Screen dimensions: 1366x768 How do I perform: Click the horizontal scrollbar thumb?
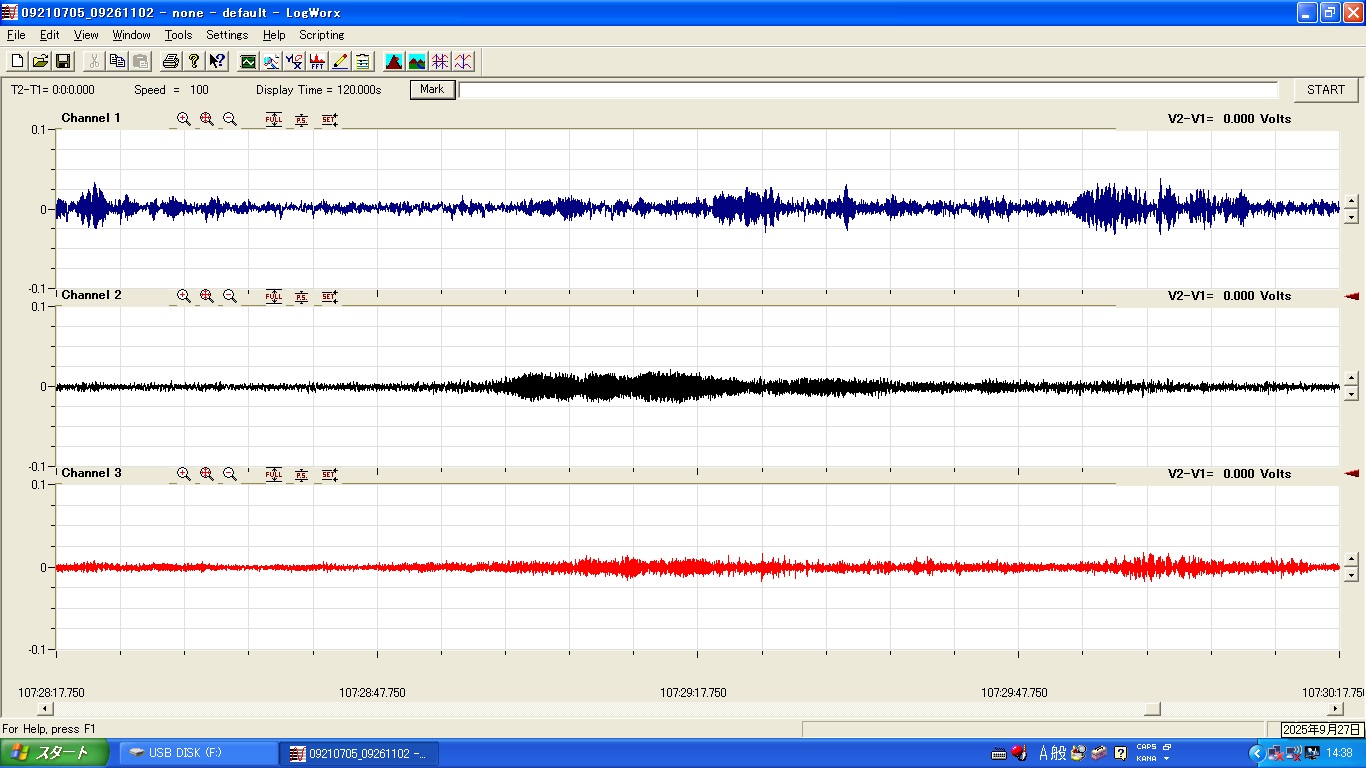pos(1152,709)
